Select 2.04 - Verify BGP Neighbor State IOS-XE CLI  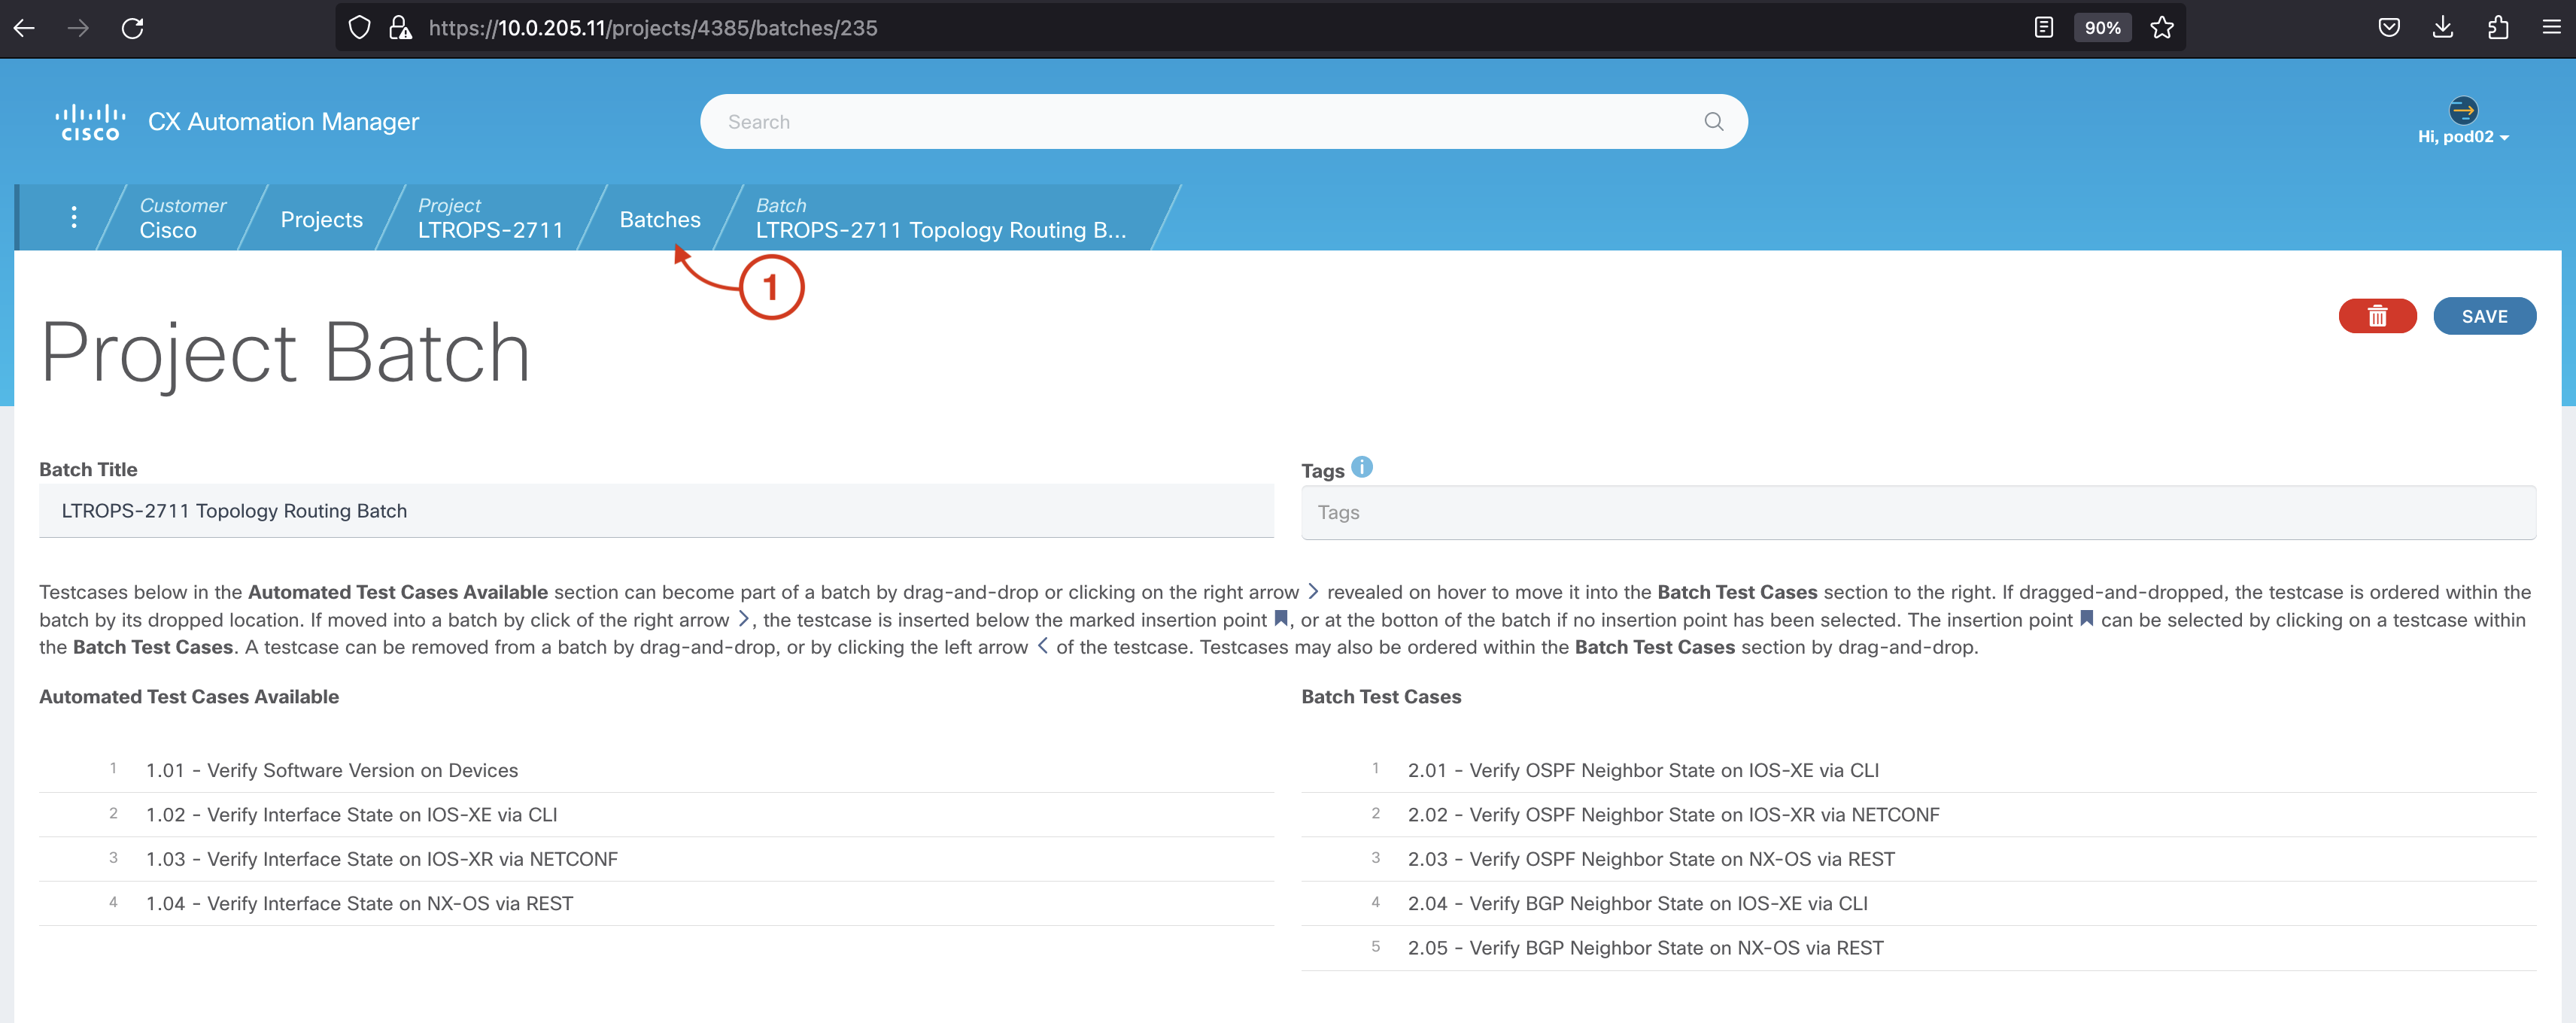(1918, 903)
